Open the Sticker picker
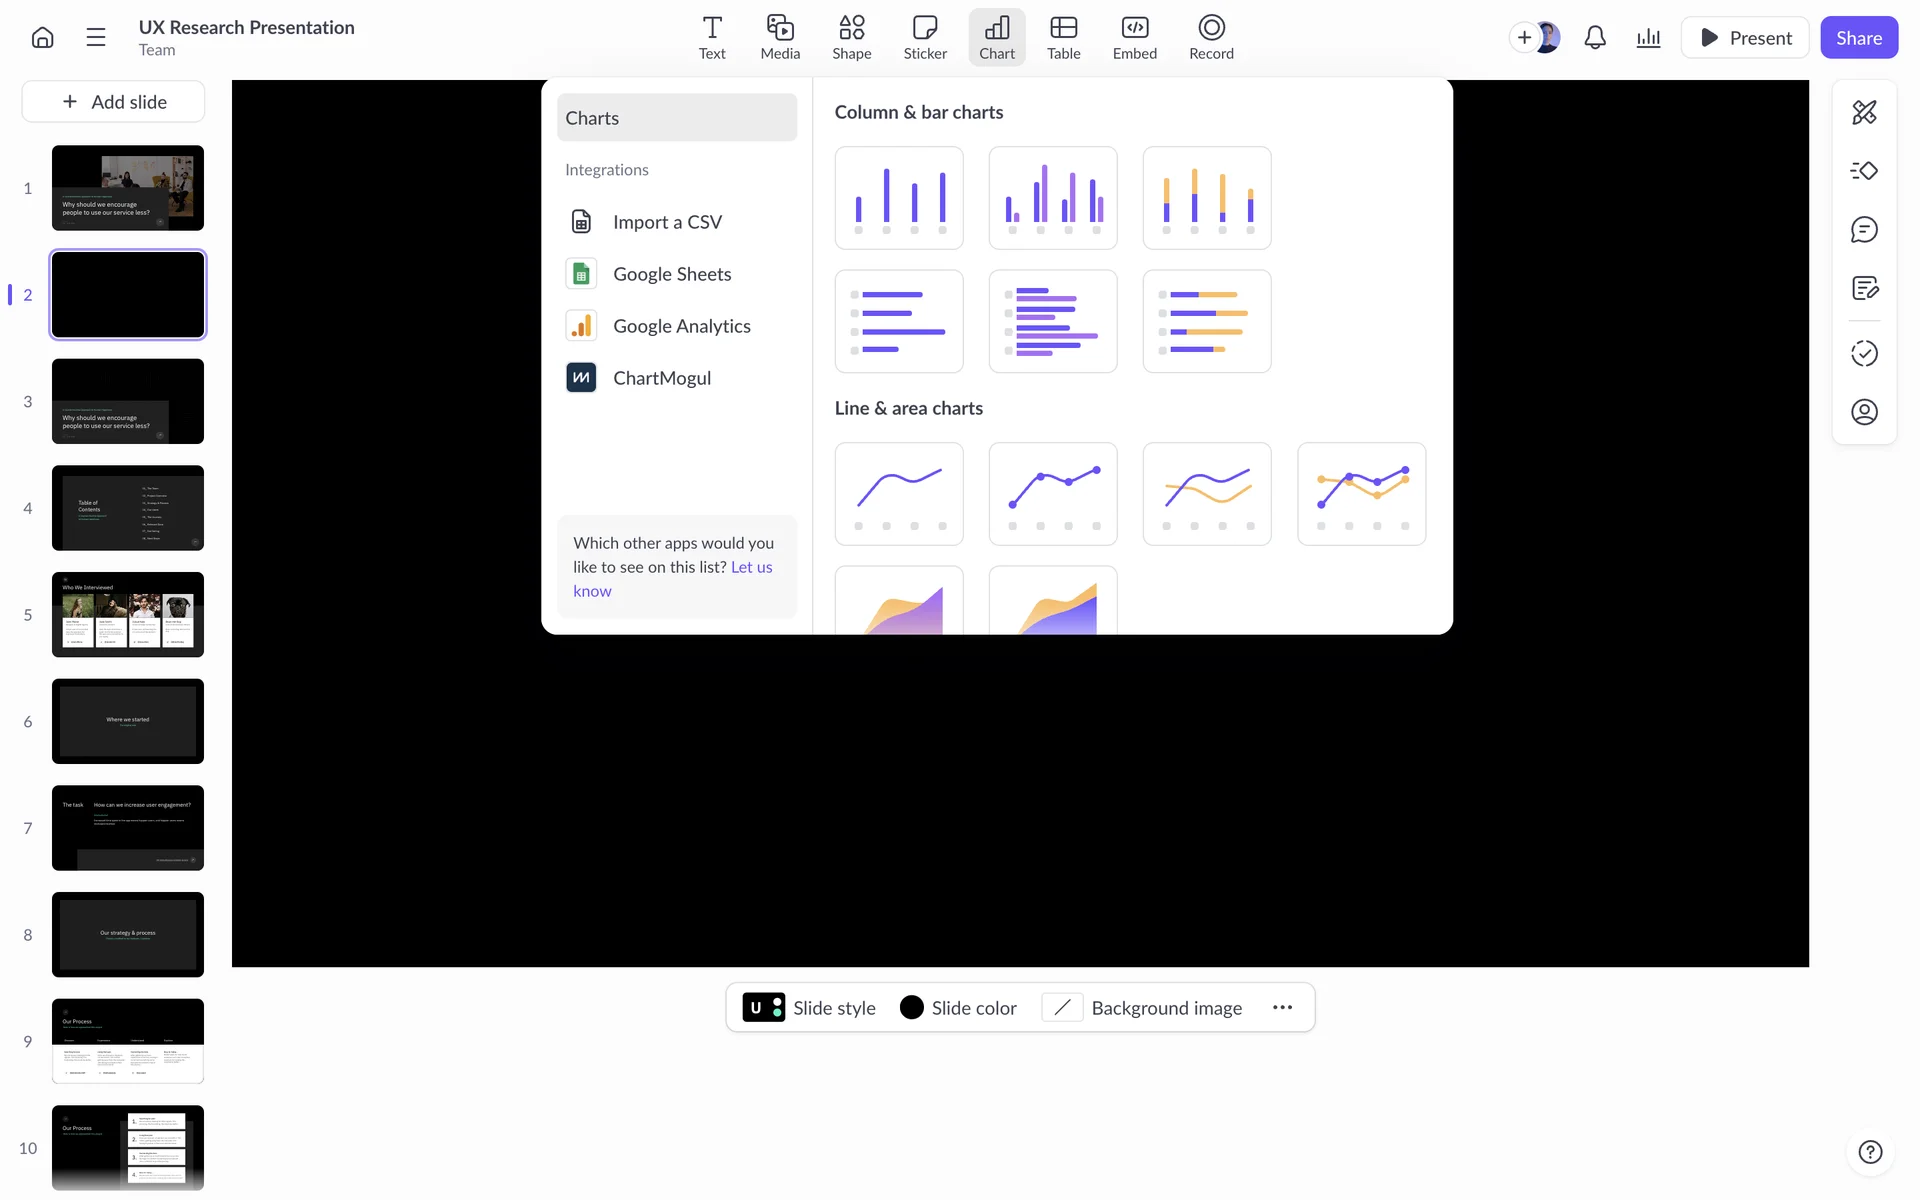 point(924,37)
